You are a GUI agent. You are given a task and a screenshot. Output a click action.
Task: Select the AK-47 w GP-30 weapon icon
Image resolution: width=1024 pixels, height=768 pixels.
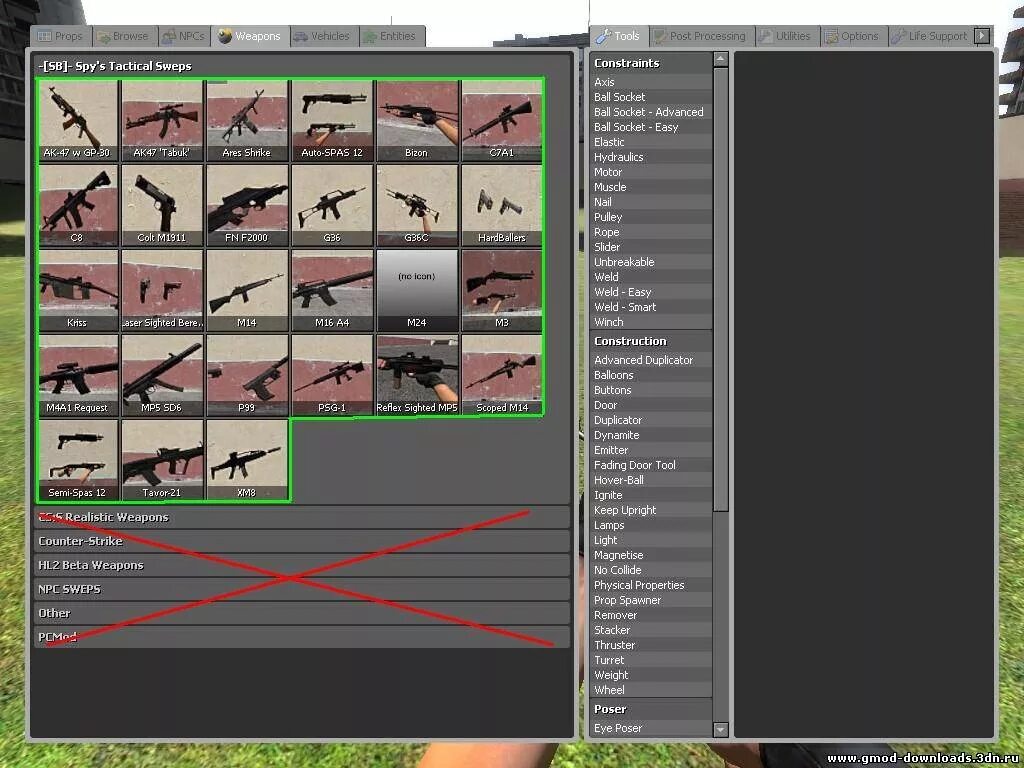coord(78,121)
